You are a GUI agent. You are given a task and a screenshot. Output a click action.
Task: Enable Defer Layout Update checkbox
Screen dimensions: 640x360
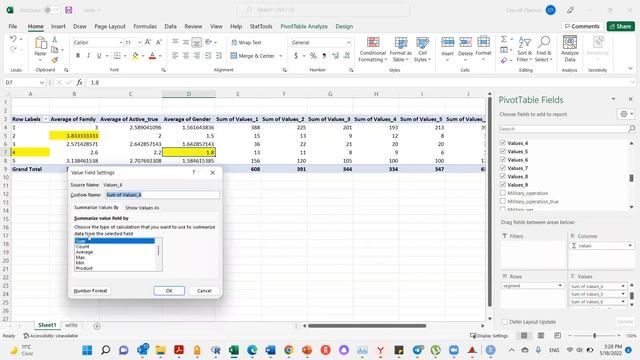click(x=504, y=322)
